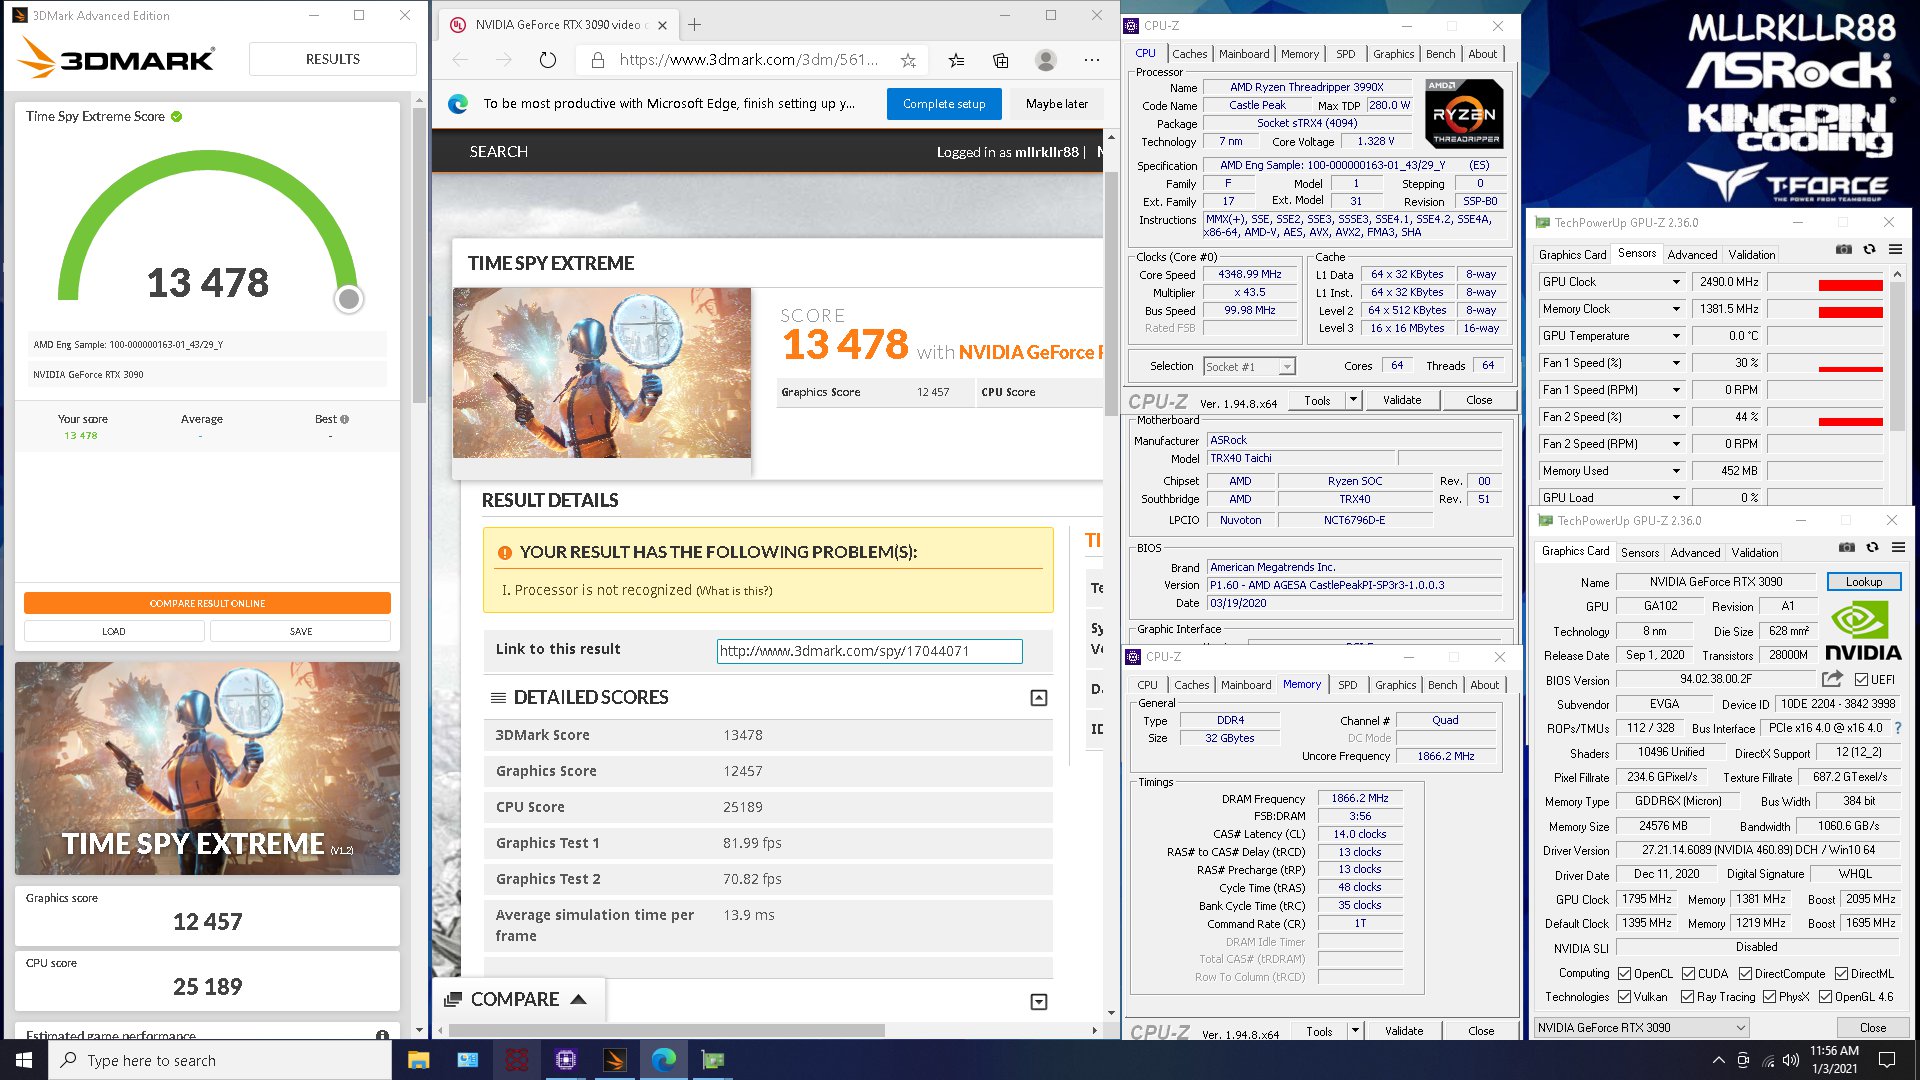Click the Time Spy Extreme thumbnail in 3DMark app
The image size is (1920, 1080).
click(207, 768)
